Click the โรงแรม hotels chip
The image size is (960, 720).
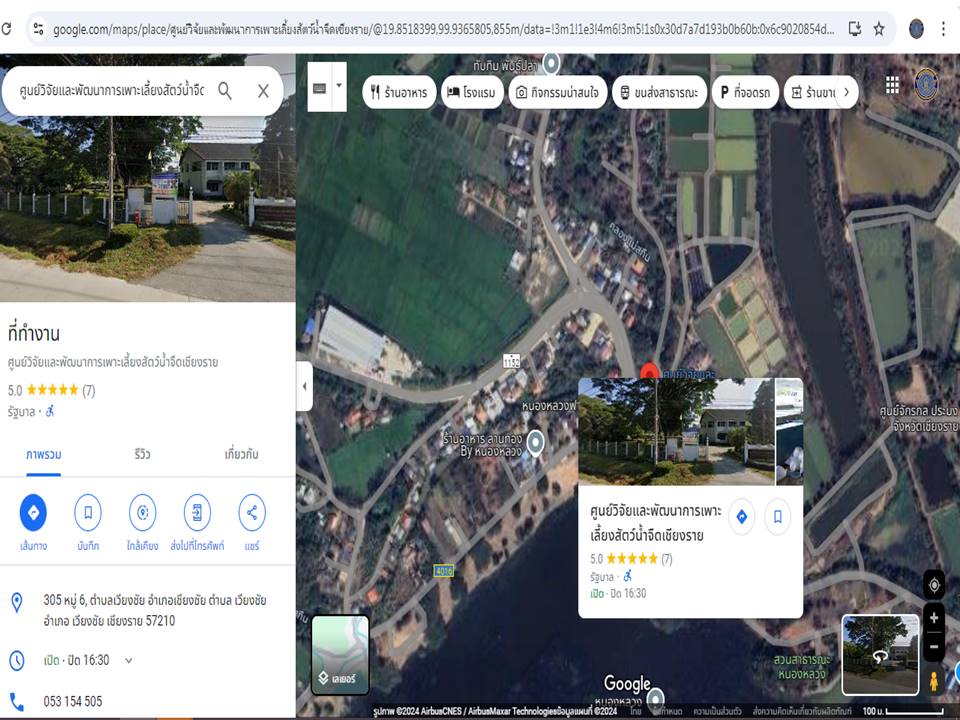pos(472,92)
